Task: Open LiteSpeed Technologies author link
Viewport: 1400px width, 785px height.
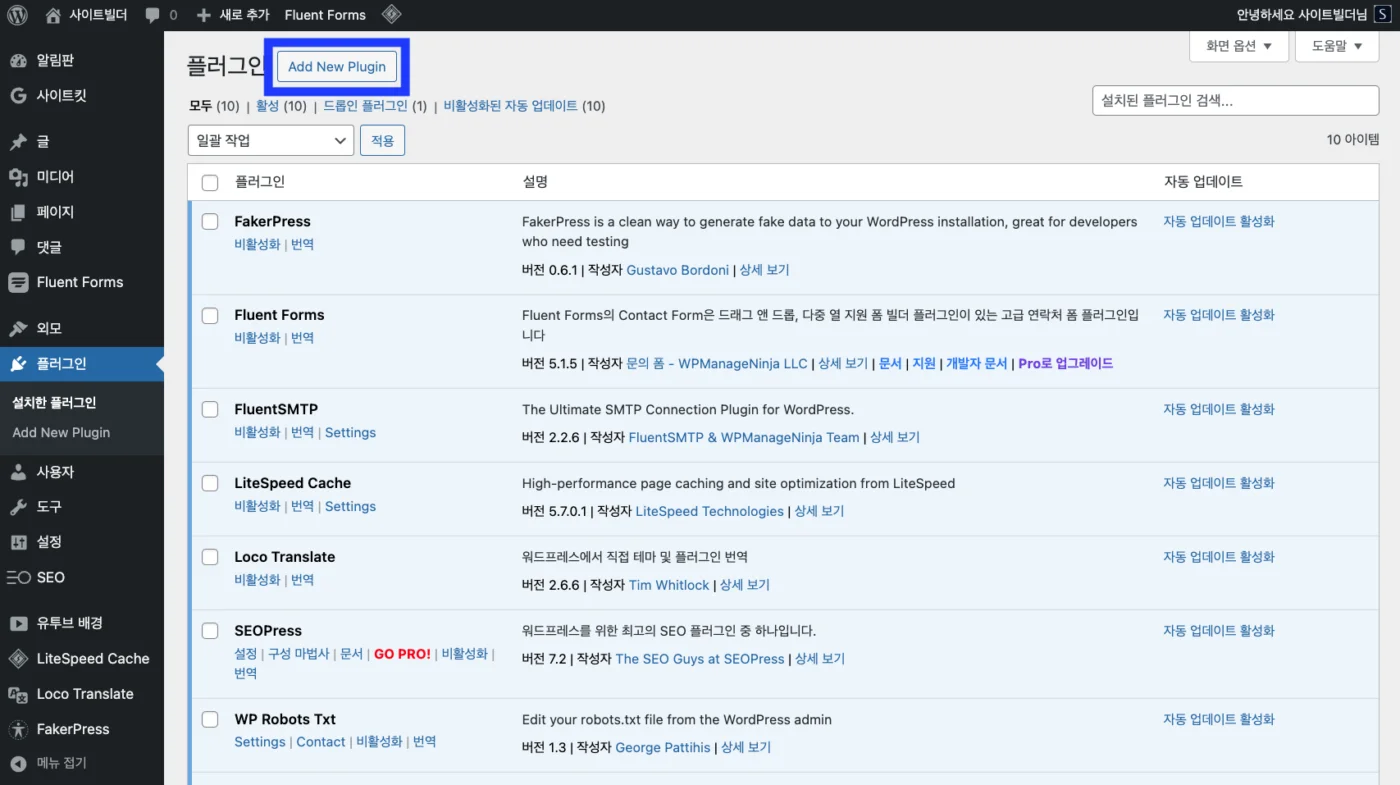Action: pyautogui.click(x=710, y=511)
